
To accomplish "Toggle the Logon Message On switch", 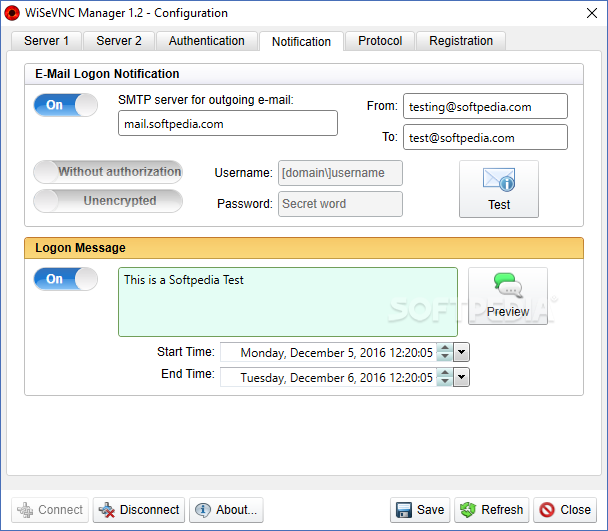I will point(66,279).
